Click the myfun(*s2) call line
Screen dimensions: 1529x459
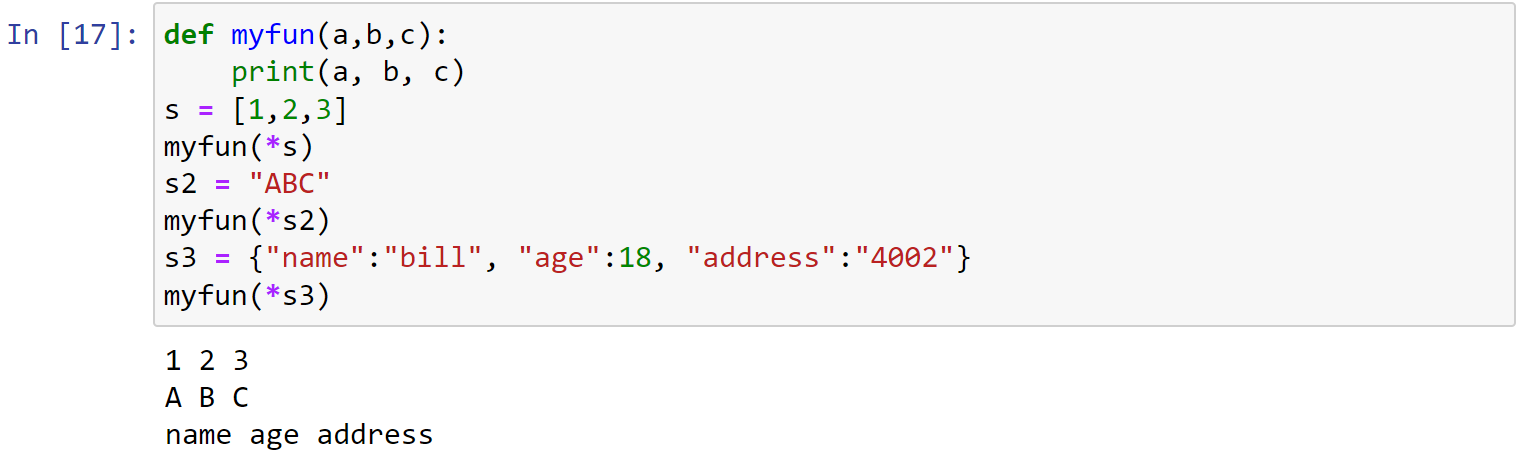[248, 221]
